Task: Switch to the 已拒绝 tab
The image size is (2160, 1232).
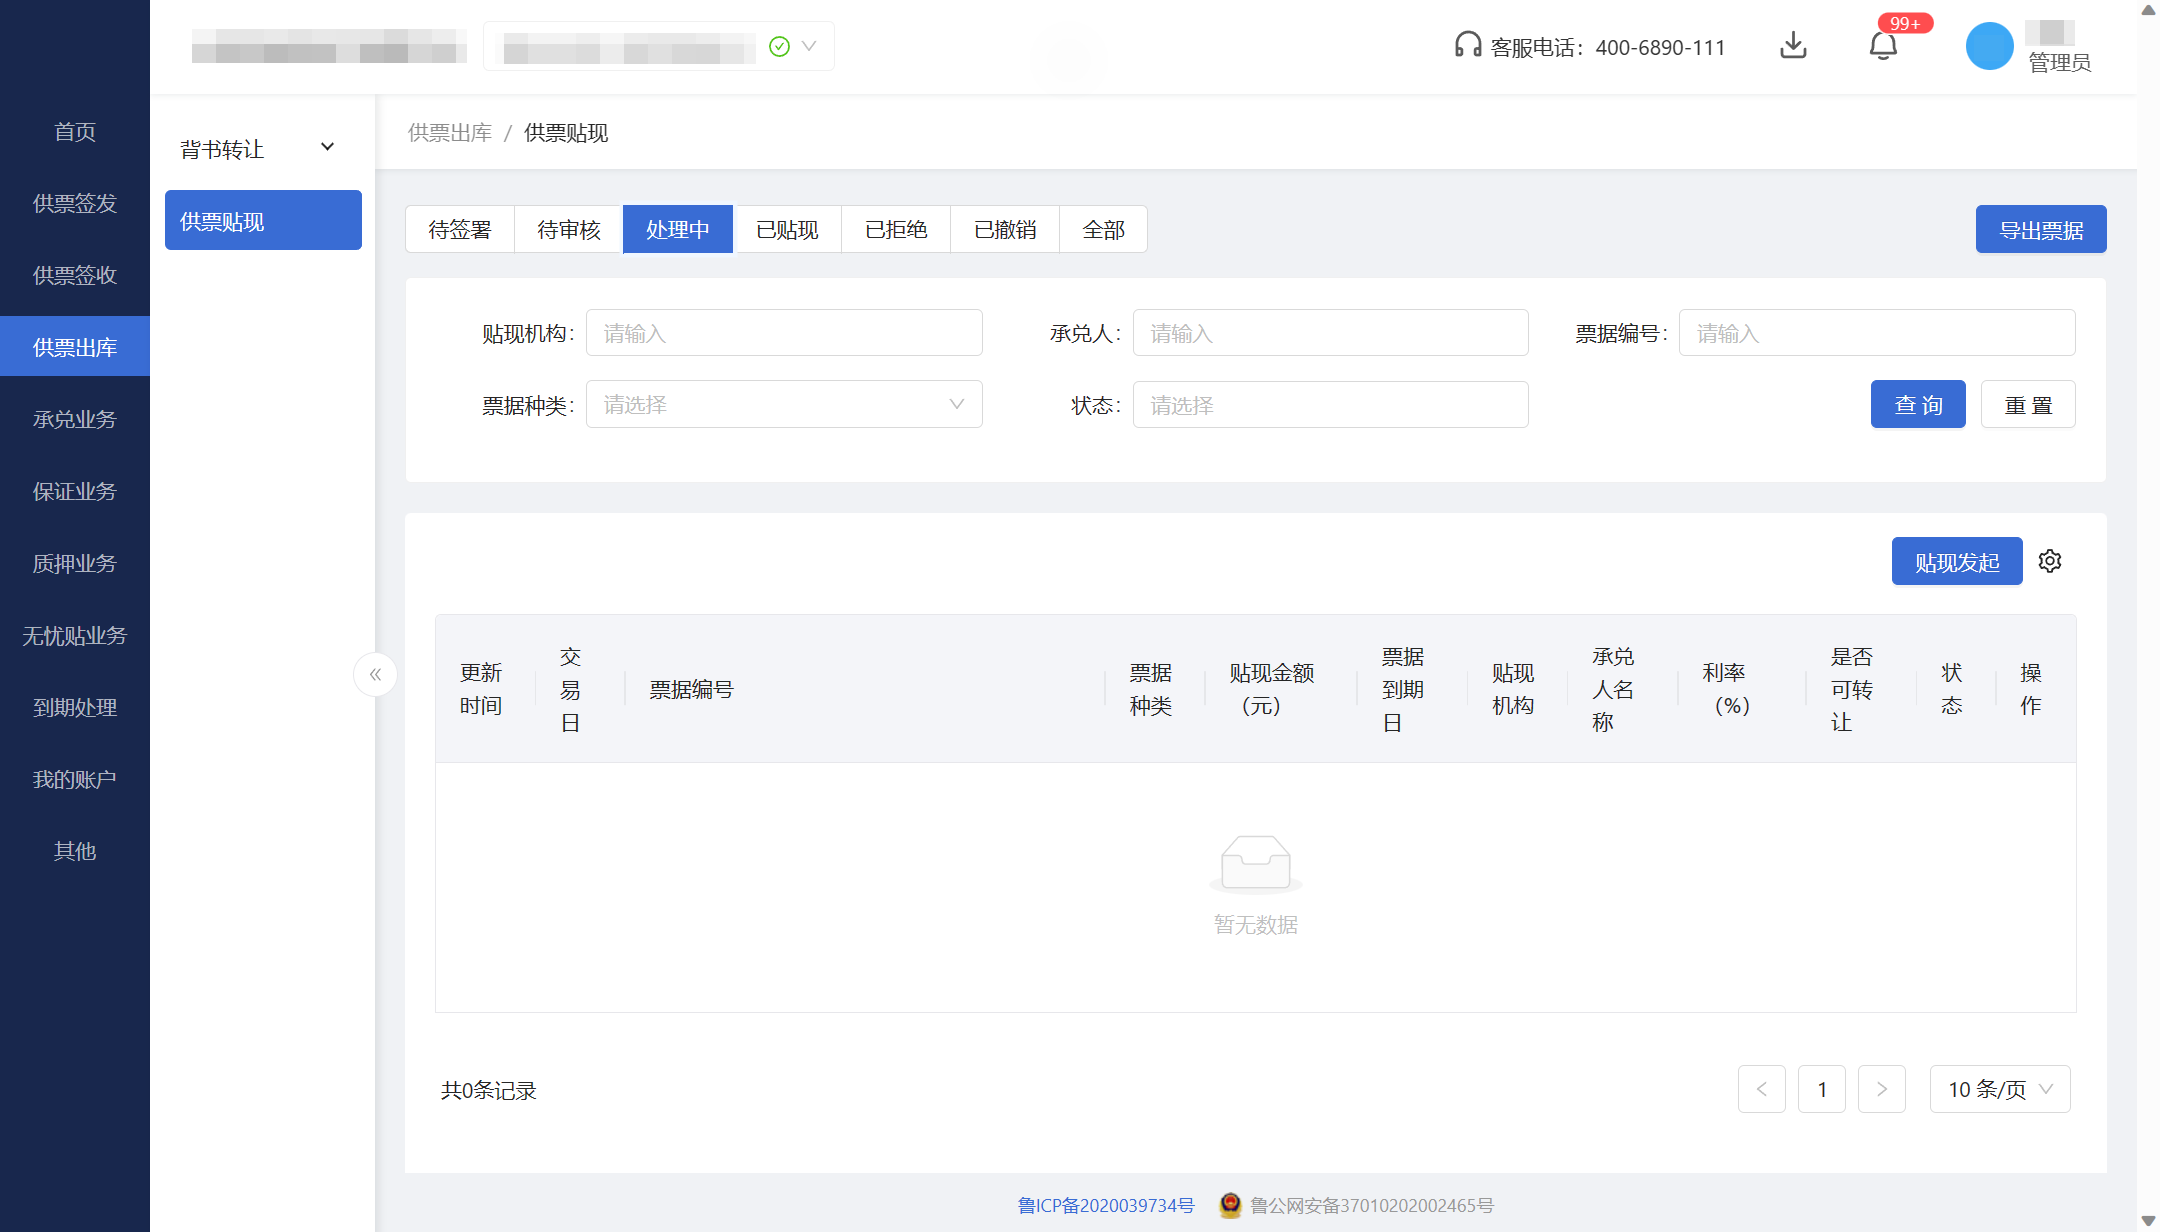Action: click(896, 229)
